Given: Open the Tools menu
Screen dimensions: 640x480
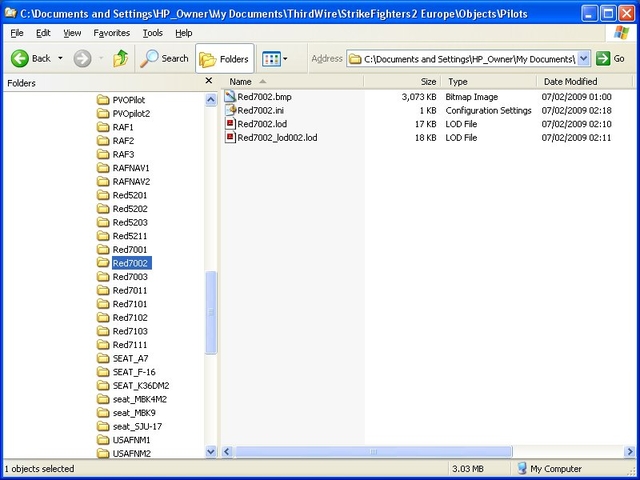Looking at the screenshot, I should click(x=153, y=33).
